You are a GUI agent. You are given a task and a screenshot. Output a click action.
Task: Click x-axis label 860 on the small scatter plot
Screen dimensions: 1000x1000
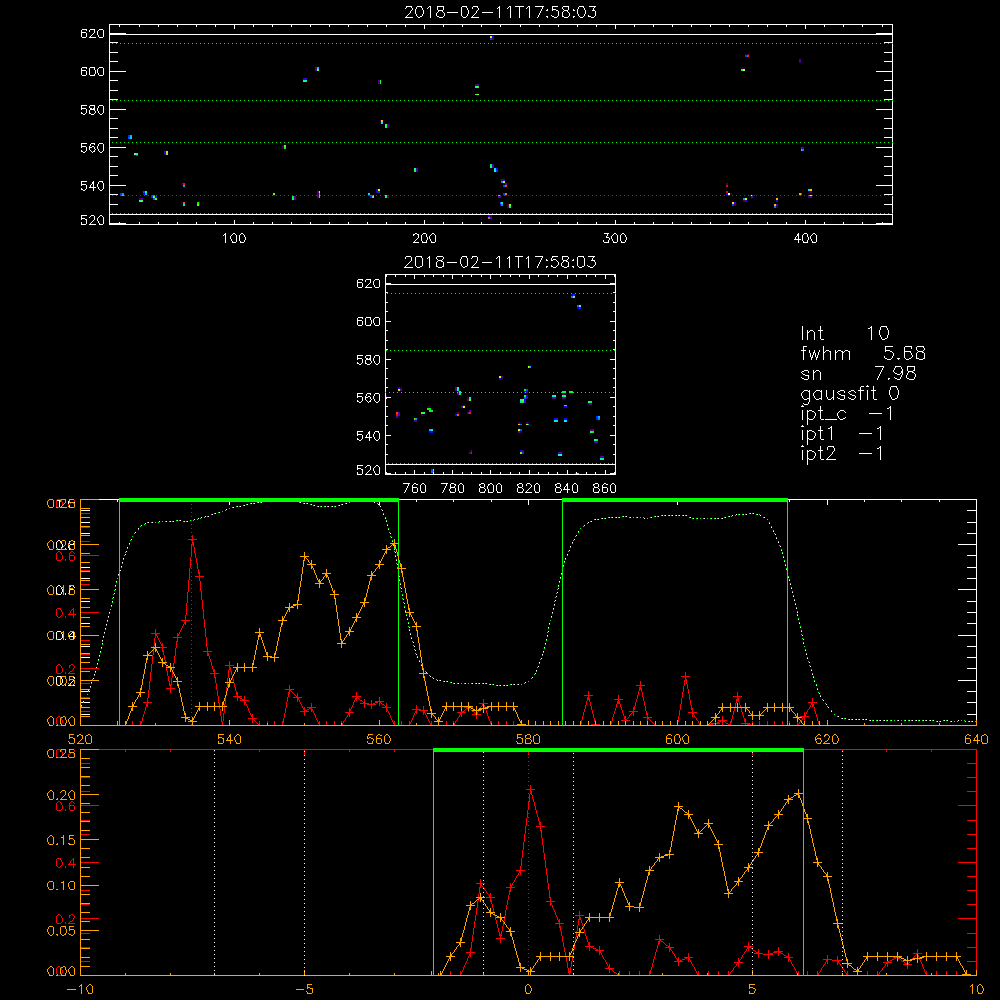coord(605,489)
